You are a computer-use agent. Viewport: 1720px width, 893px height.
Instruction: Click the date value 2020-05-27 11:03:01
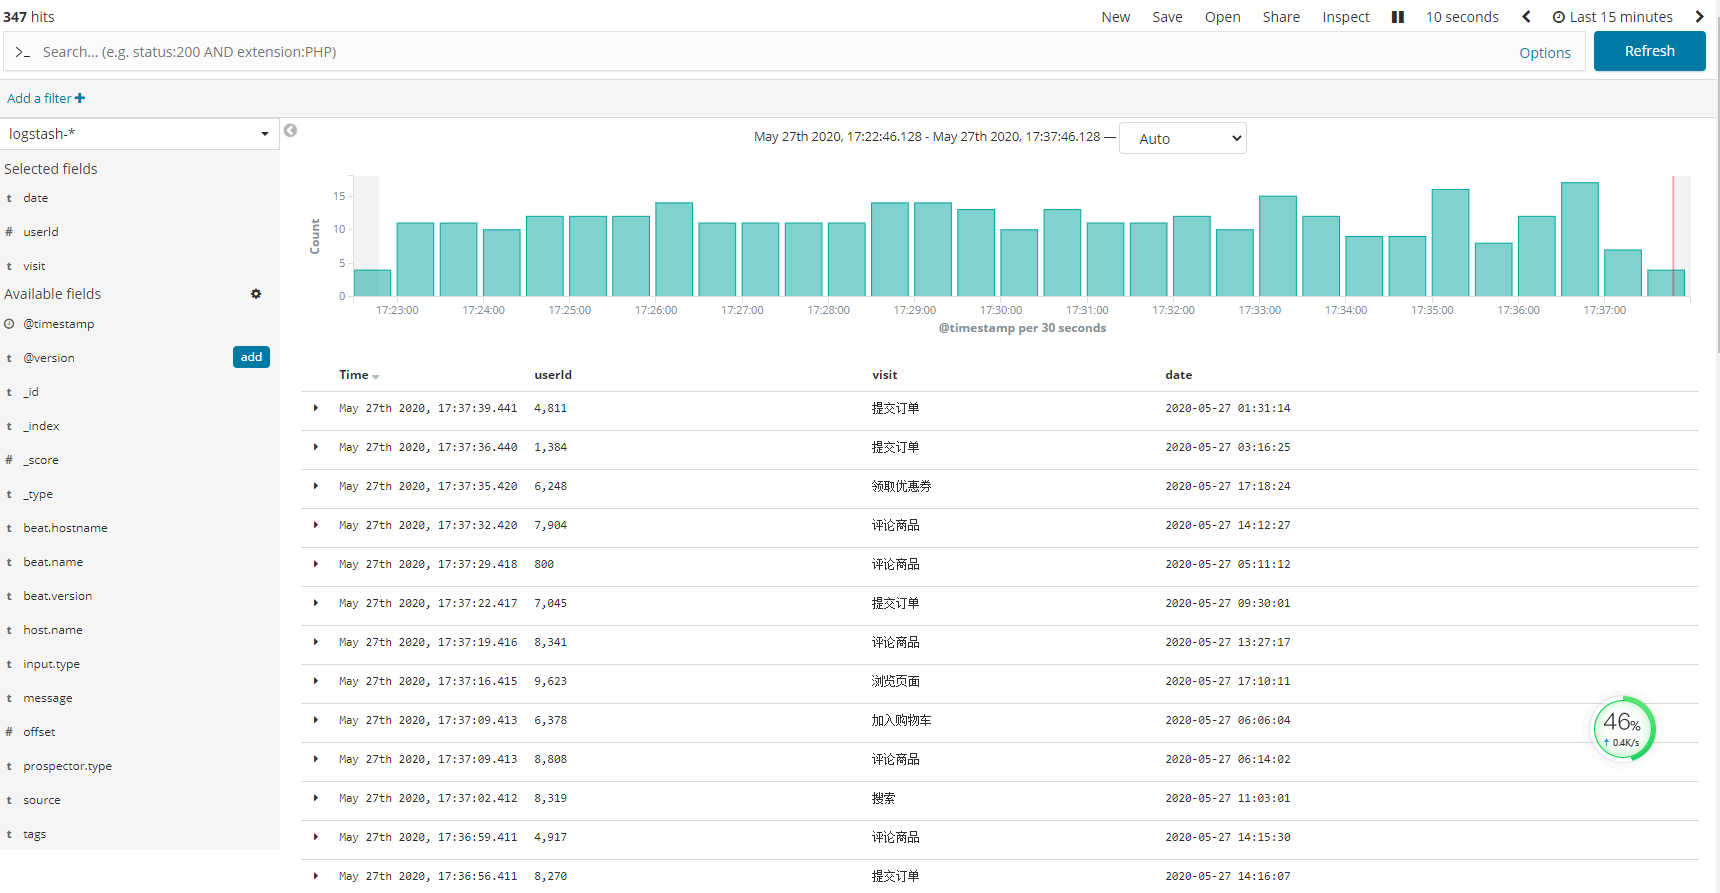tap(1228, 798)
